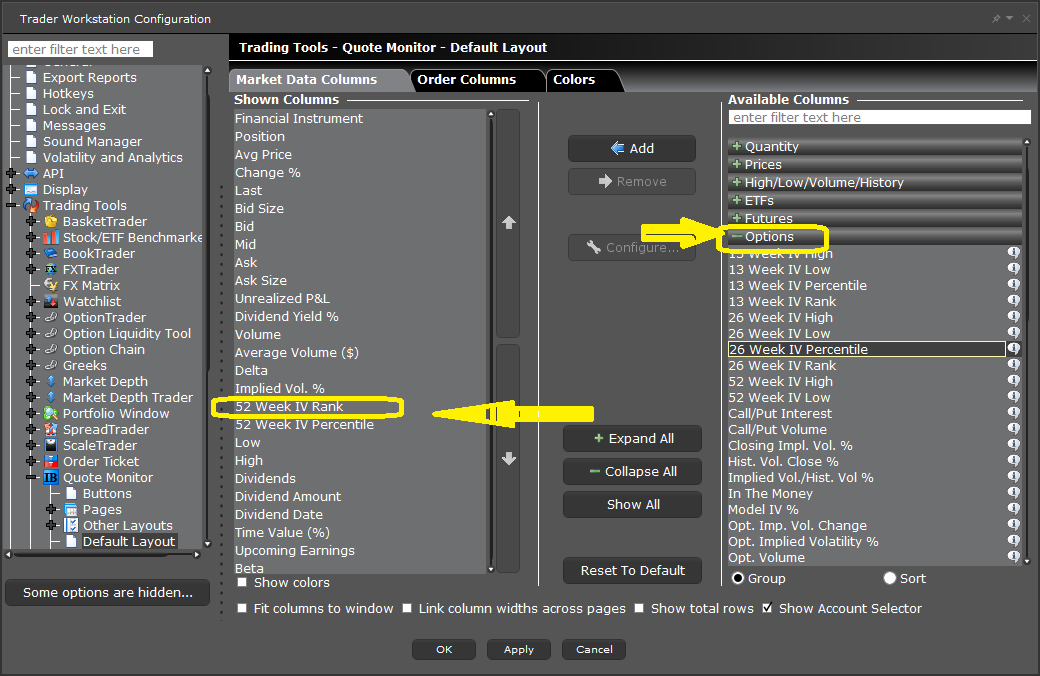This screenshot has width=1040, height=676.
Task: Click the Stock/ETF Benchmark chart icon
Action: click(x=51, y=237)
